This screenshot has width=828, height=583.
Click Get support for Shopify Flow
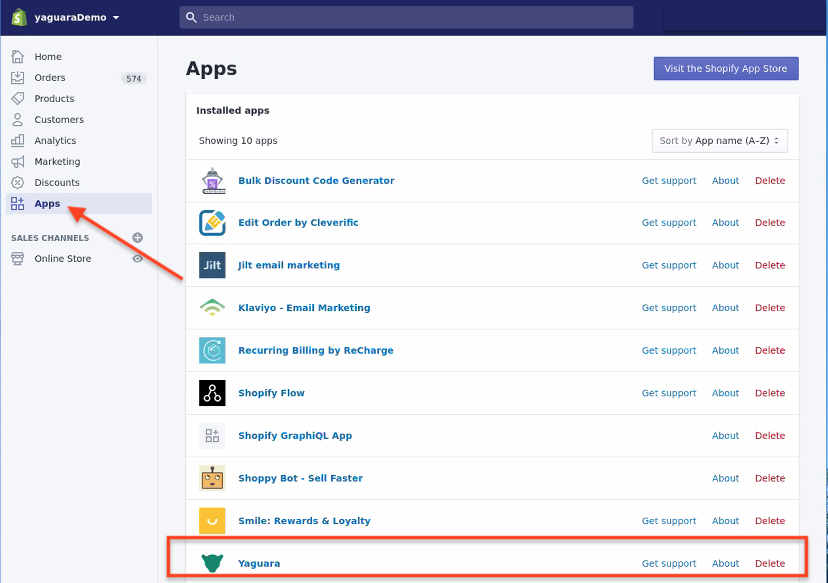tap(669, 393)
